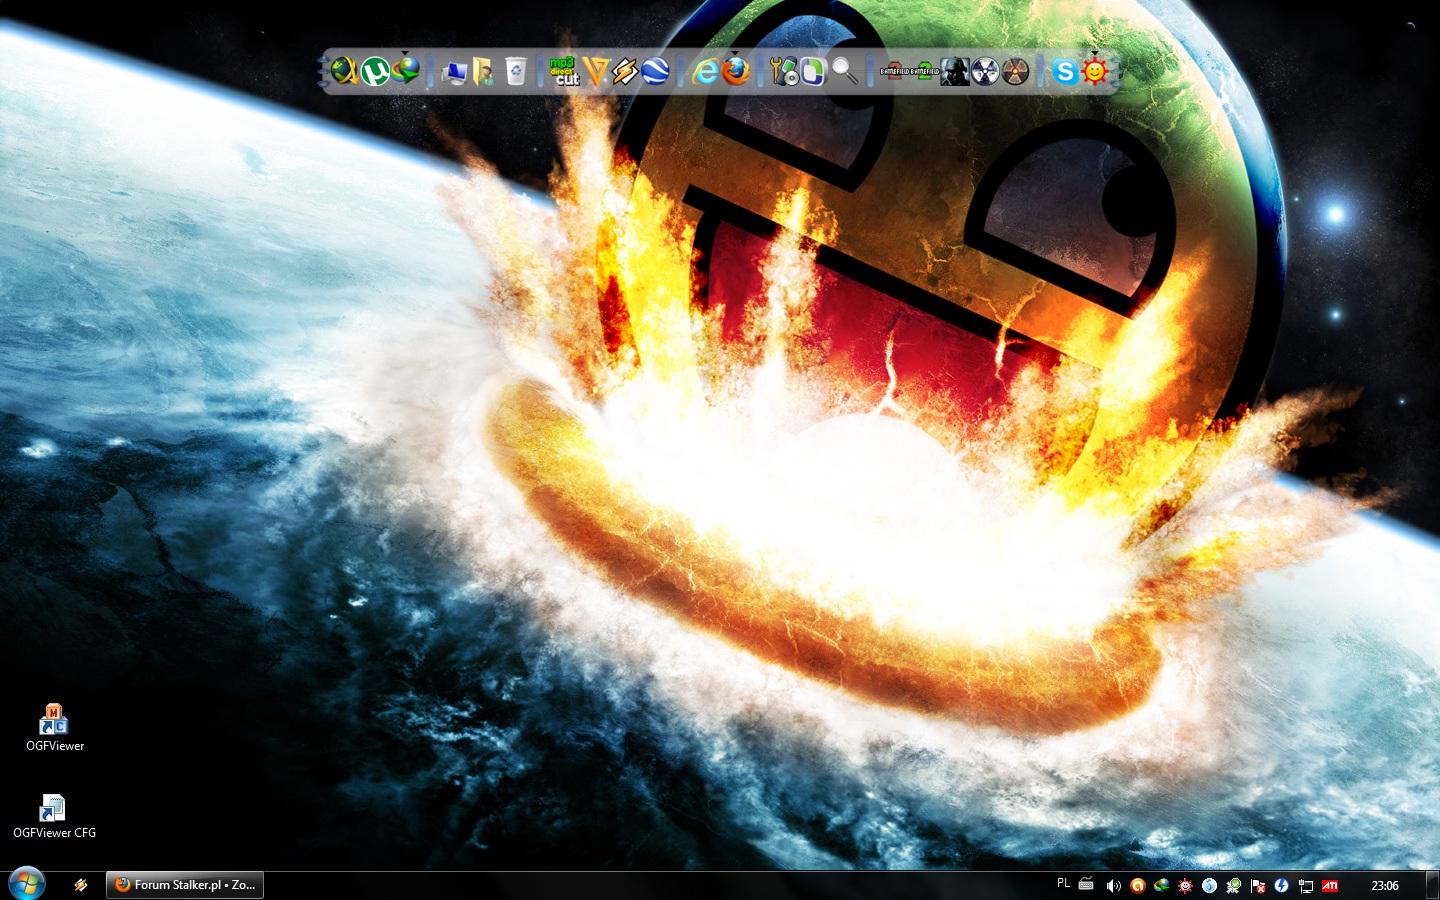The image size is (1440, 900).
Task: Launch Google Earth from the dock
Action: click(x=655, y=71)
